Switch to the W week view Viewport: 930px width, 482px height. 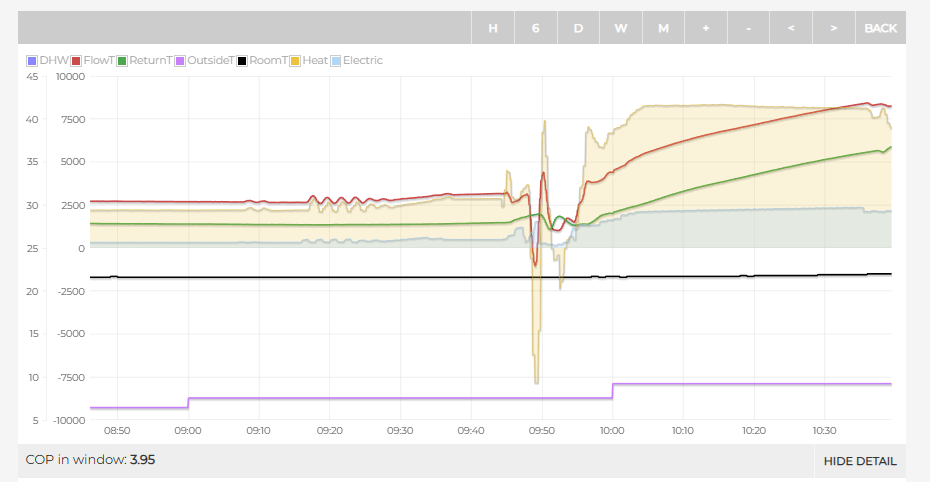click(621, 28)
